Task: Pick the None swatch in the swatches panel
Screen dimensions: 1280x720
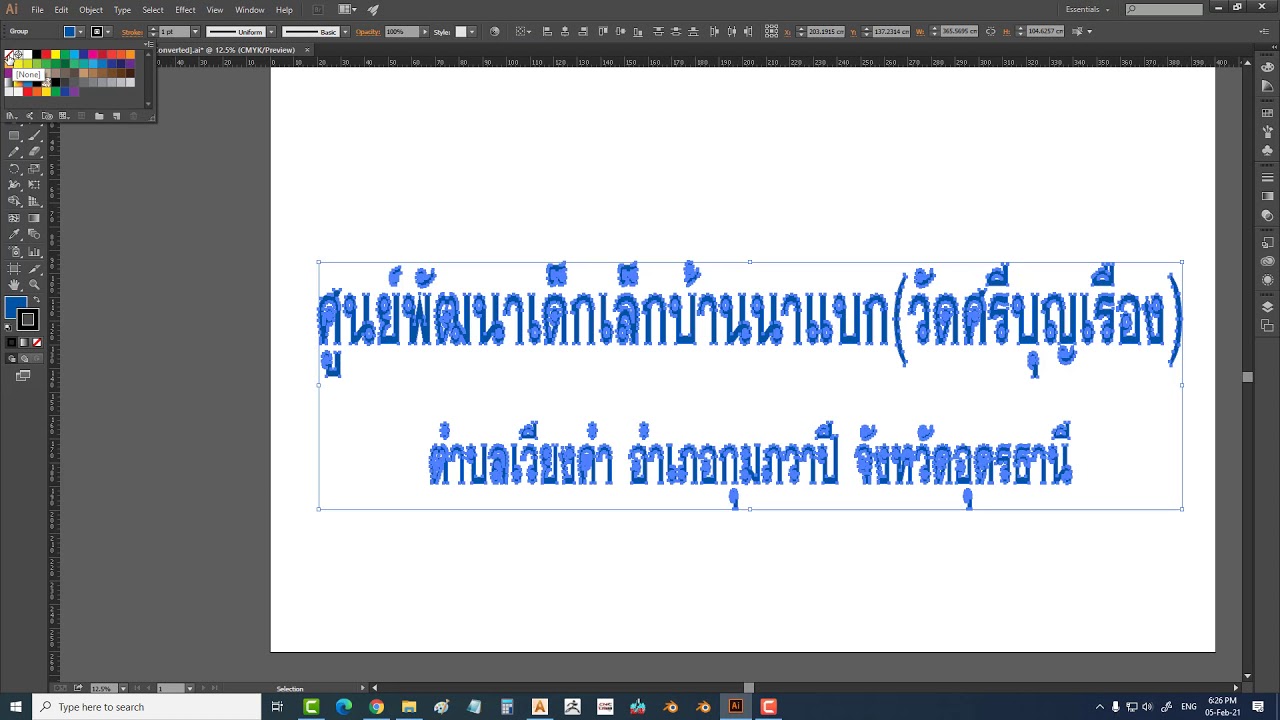Action: (10, 54)
